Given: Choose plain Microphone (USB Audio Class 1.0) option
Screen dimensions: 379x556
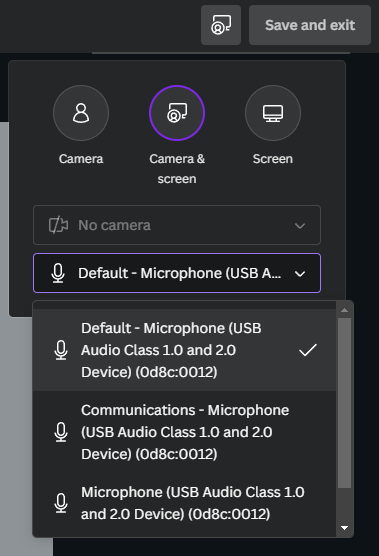Looking at the screenshot, I should (x=184, y=503).
